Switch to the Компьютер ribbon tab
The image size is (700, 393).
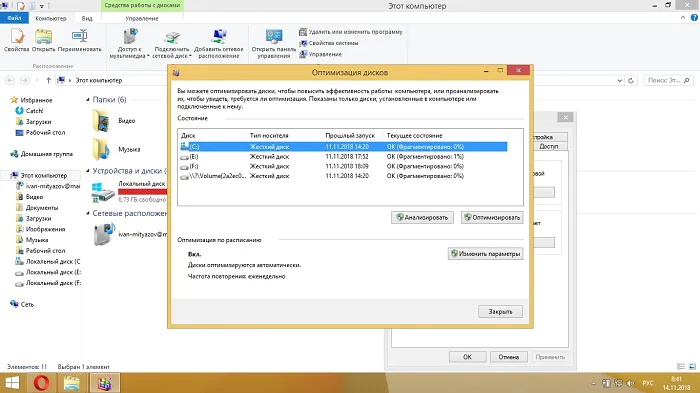(x=50, y=18)
